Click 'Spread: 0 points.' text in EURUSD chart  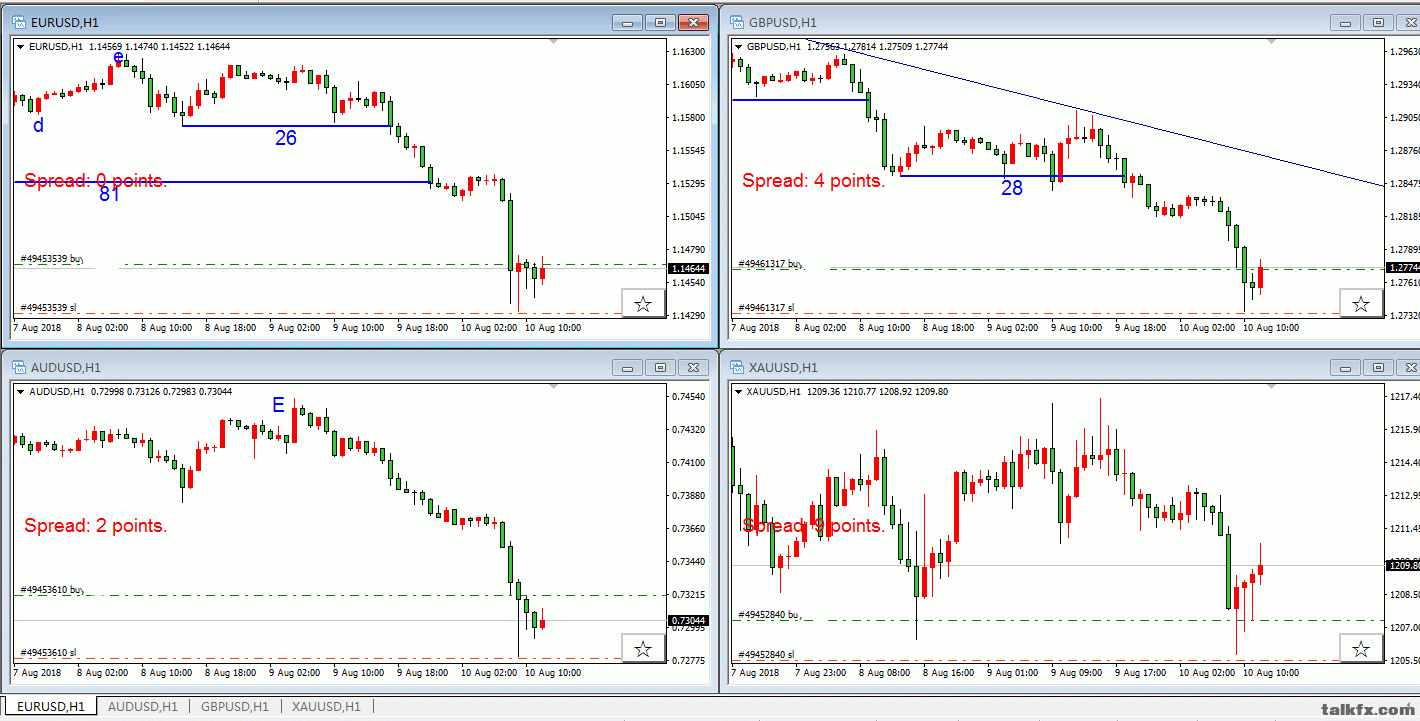[x=96, y=181]
